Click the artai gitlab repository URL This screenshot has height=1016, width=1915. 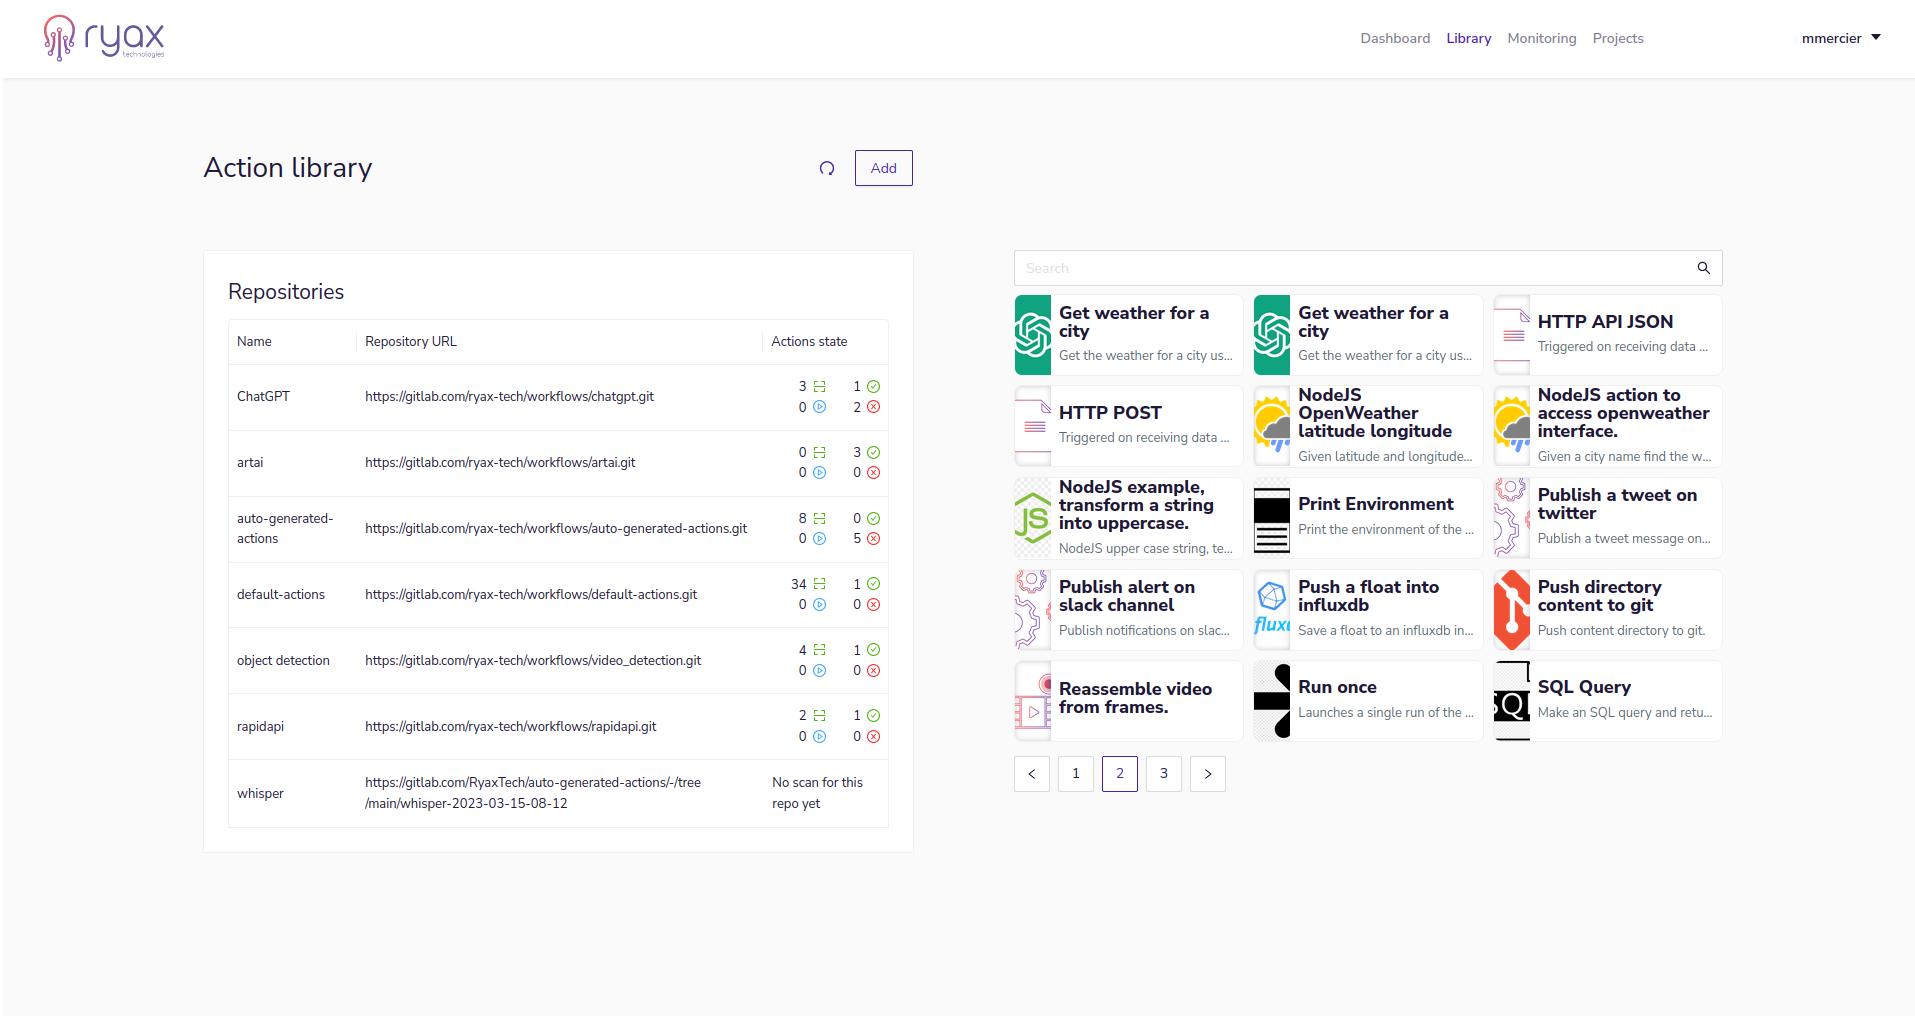pos(500,463)
